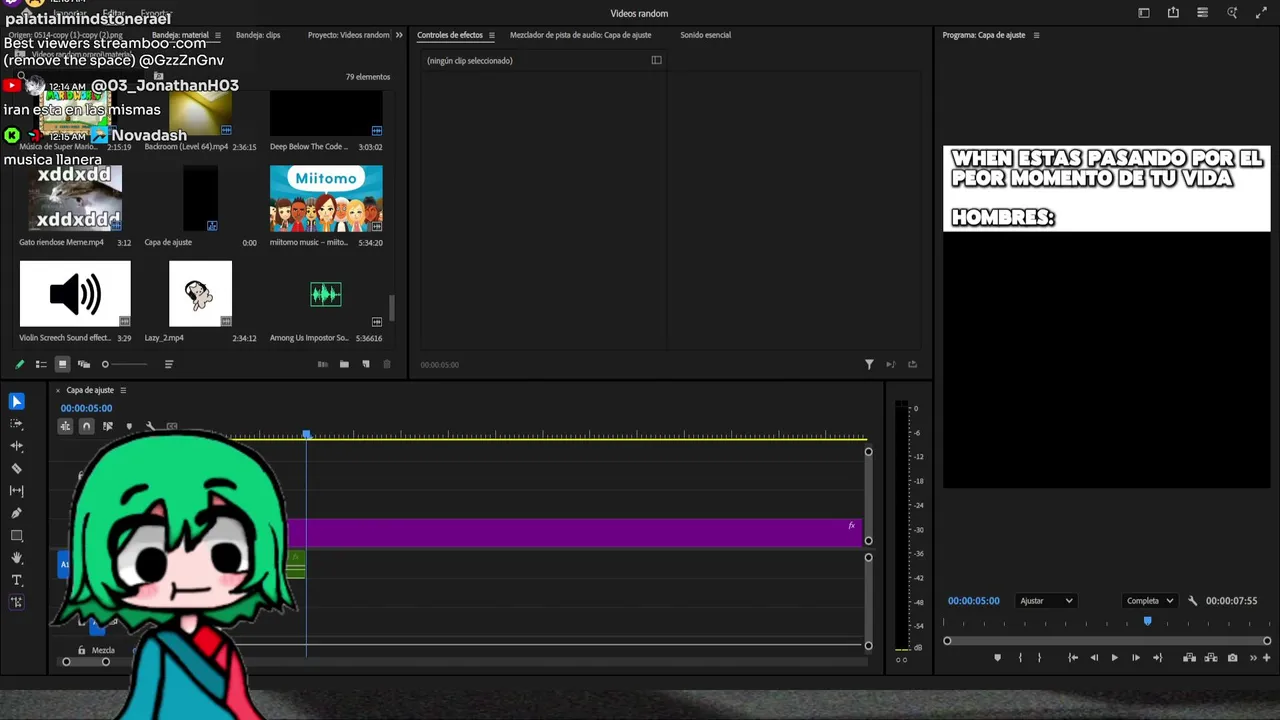Open Mezclador de pista de audio tab
Viewport: 1280px width, 720px height.
(580, 35)
